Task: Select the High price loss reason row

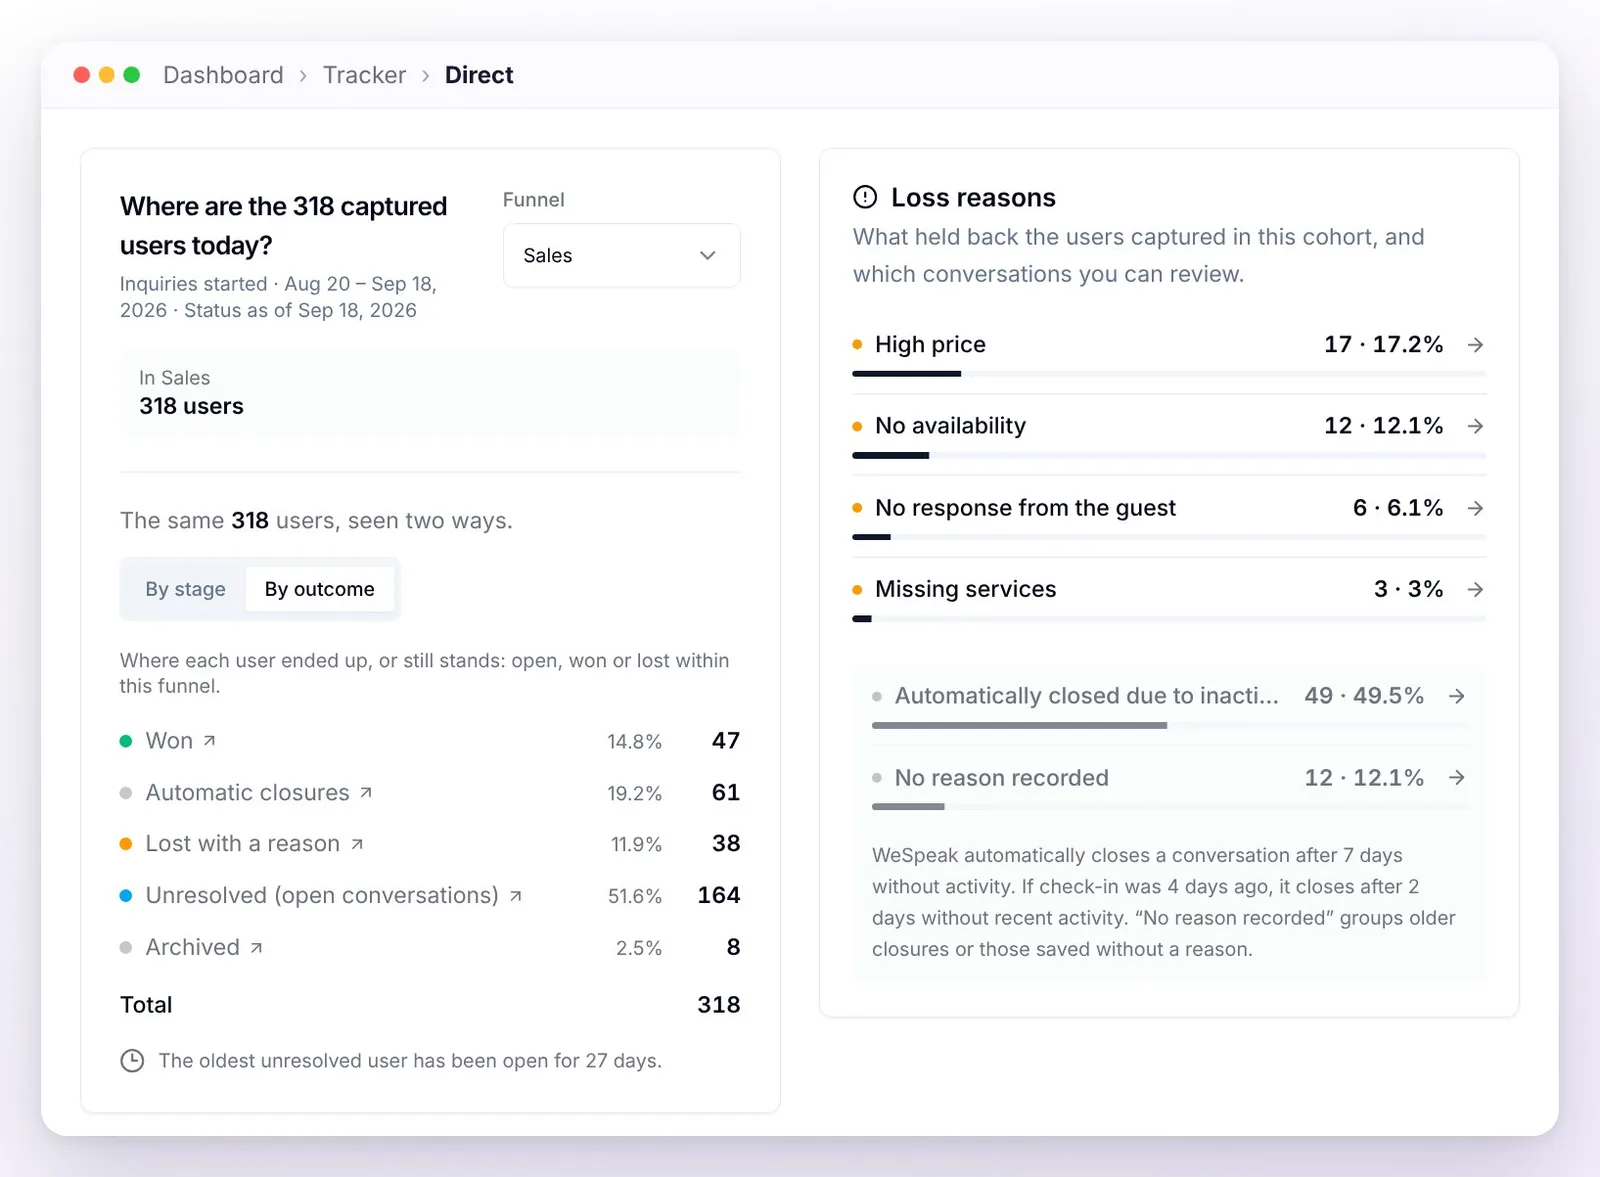Action: pos(1169,352)
